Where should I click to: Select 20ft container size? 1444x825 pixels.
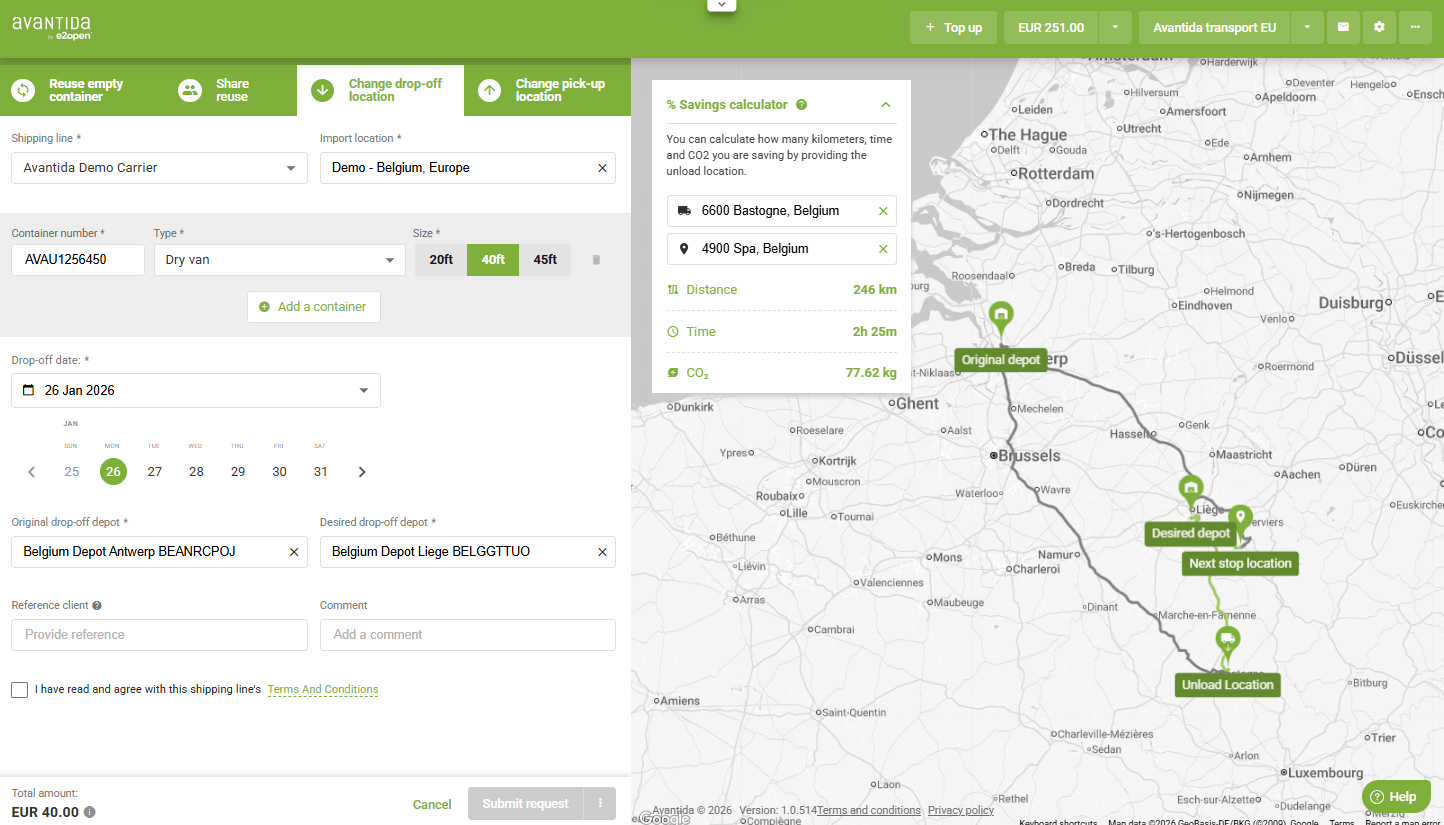tap(441, 260)
